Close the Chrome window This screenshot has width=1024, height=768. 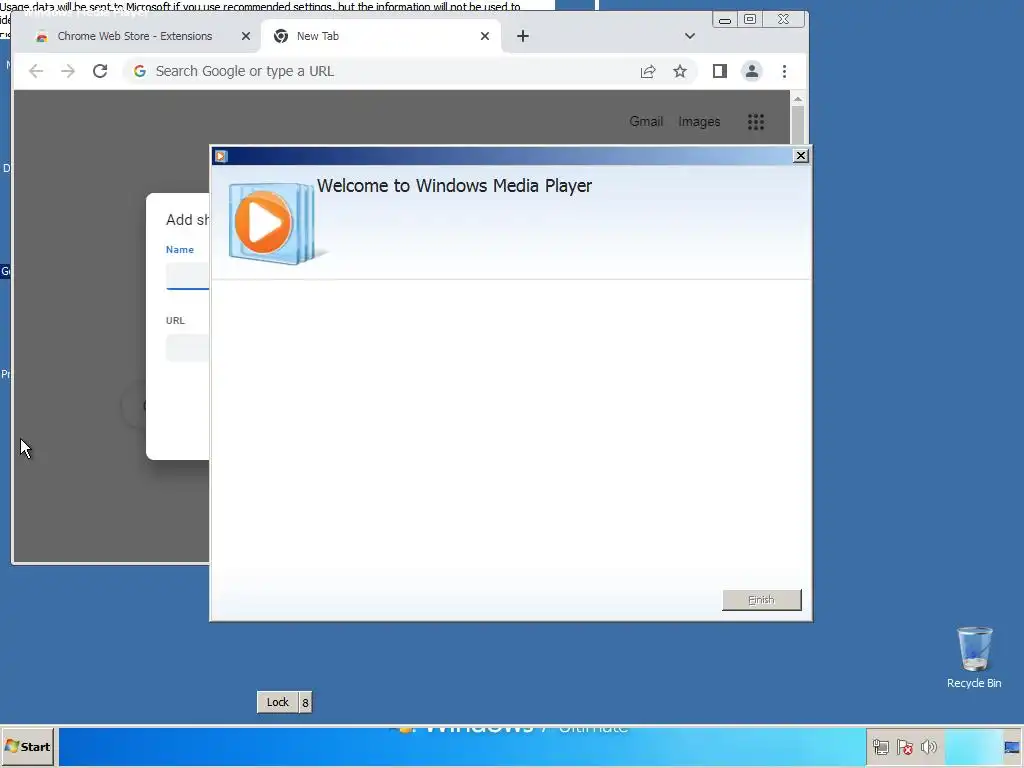pos(783,20)
